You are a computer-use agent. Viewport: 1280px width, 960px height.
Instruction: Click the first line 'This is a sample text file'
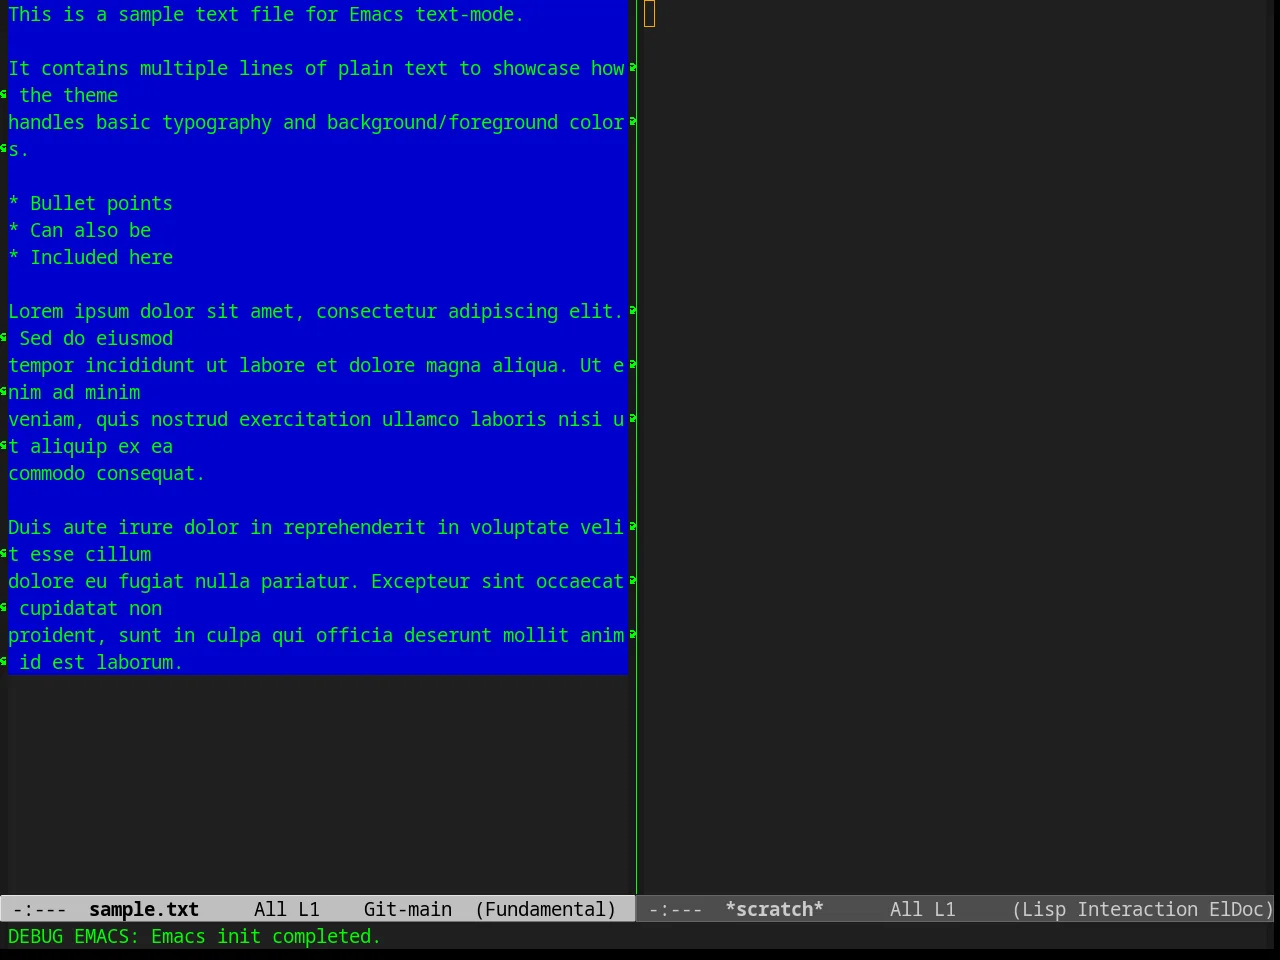[x=151, y=14]
